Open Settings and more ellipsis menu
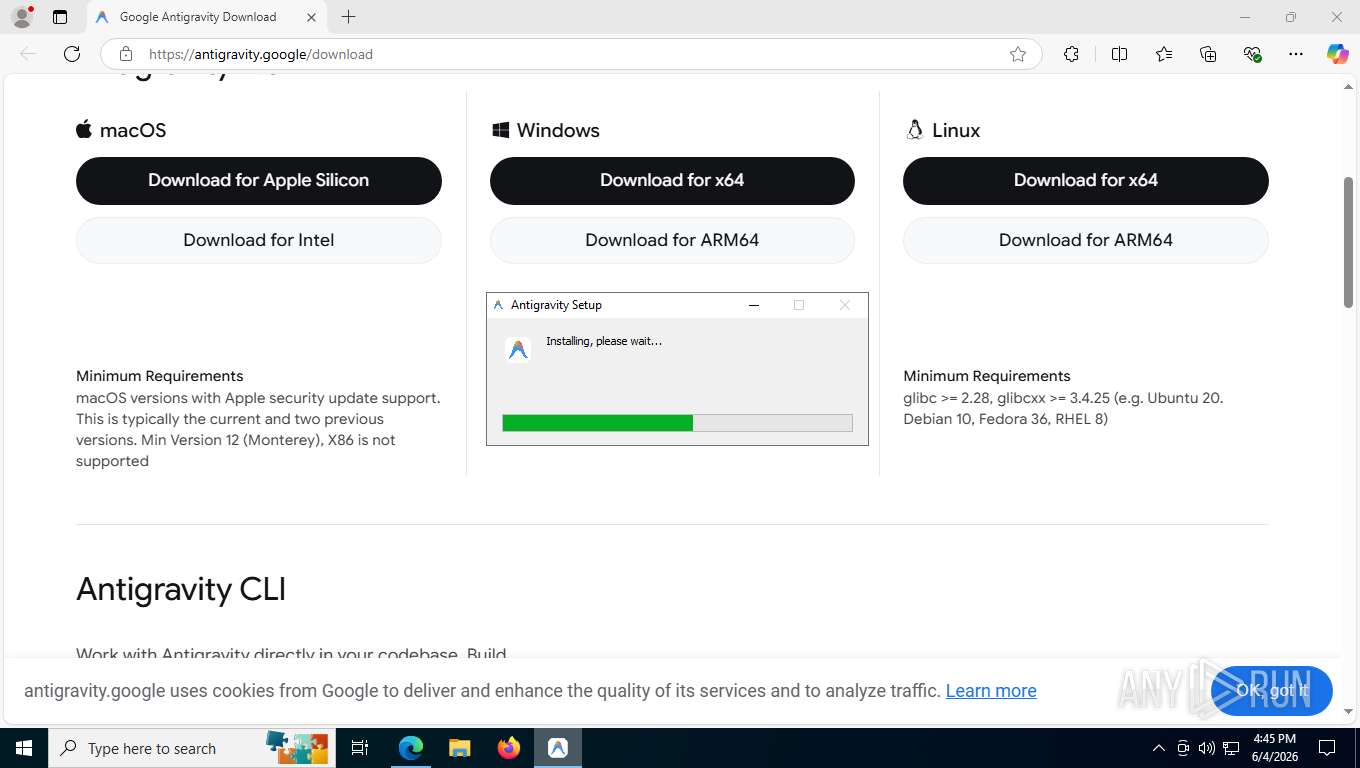Viewport: 1360px width, 768px height. (1296, 54)
